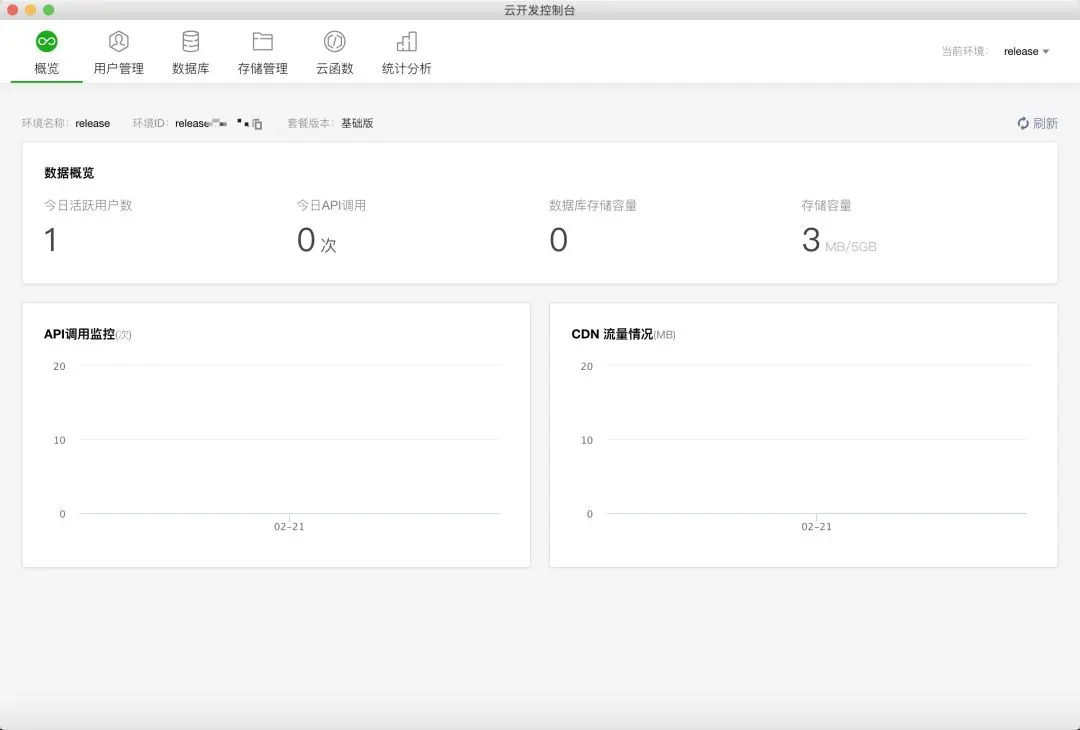The image size is (1080, 730).
Task: Copy the environment ID with copy icon
Action: pos(257,124)
